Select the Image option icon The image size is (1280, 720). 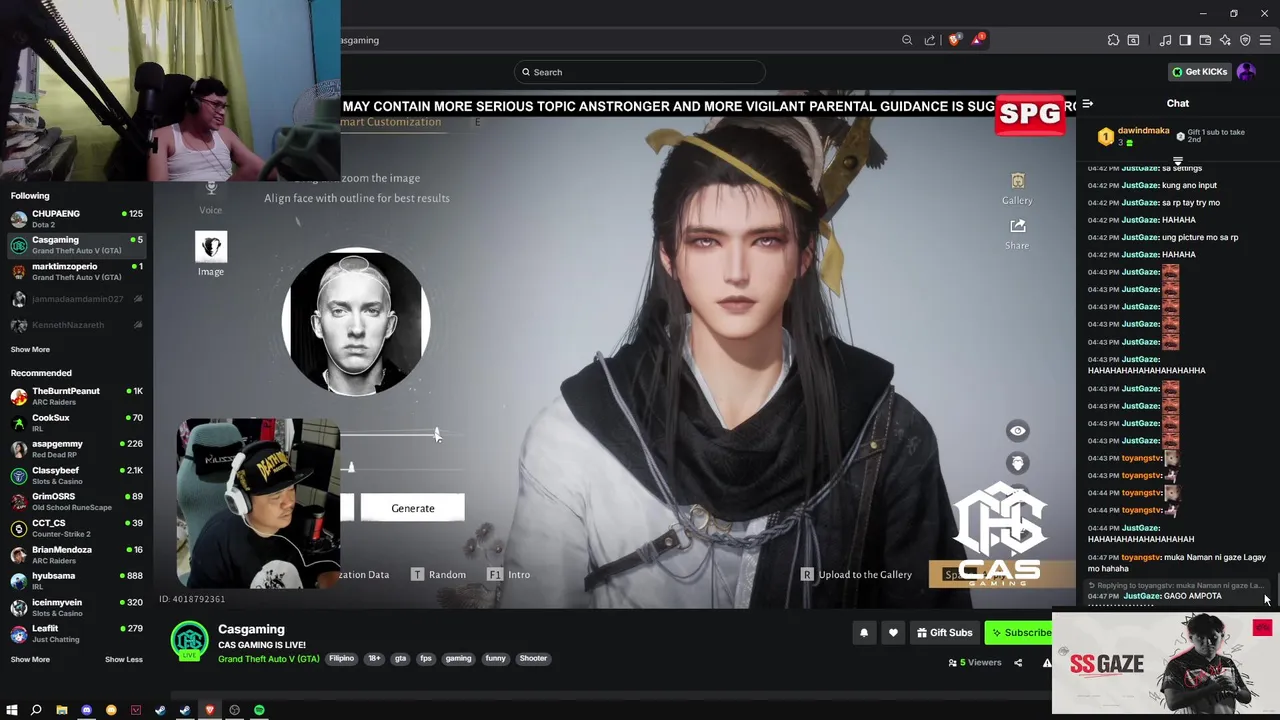(211, 247)
